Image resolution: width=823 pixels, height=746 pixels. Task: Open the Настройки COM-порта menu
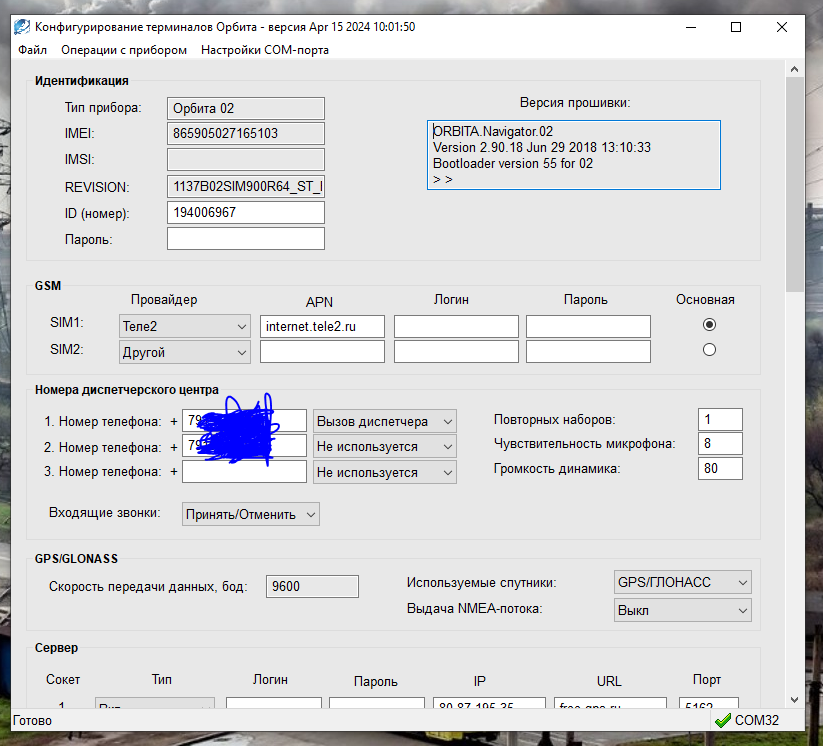tap(265, 50)
